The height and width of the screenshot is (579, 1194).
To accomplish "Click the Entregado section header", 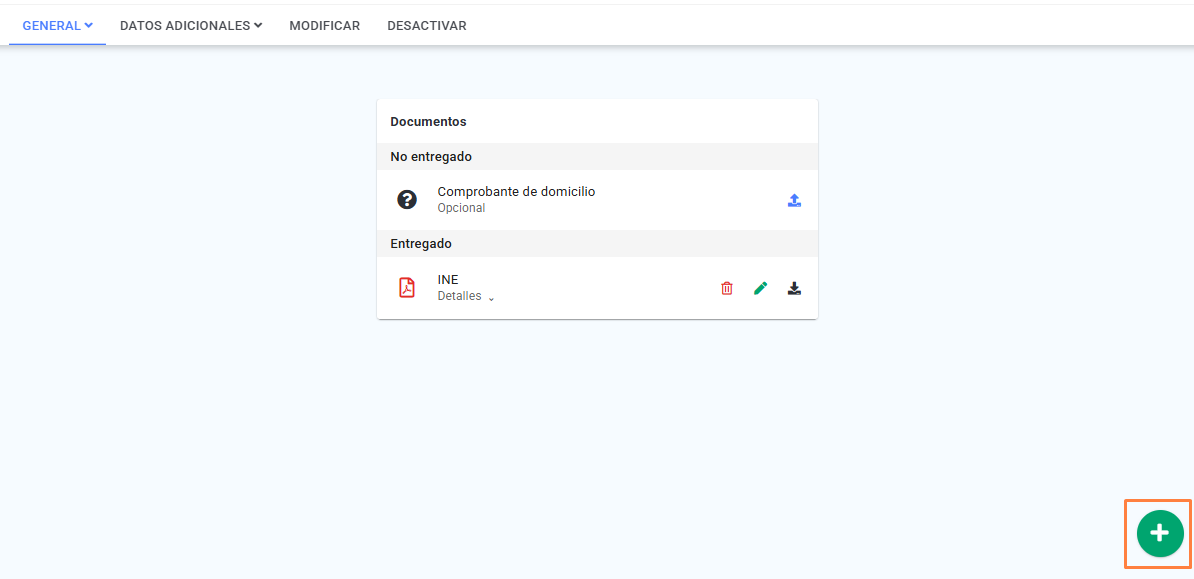I will (597, 244).
